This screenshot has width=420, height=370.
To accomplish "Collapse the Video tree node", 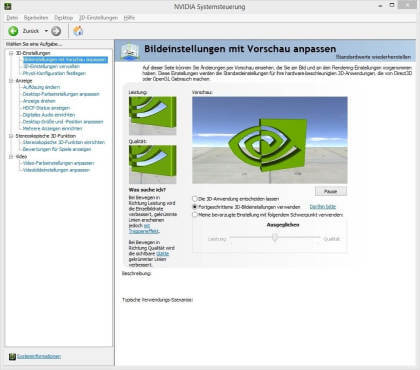I will point(11,156).
